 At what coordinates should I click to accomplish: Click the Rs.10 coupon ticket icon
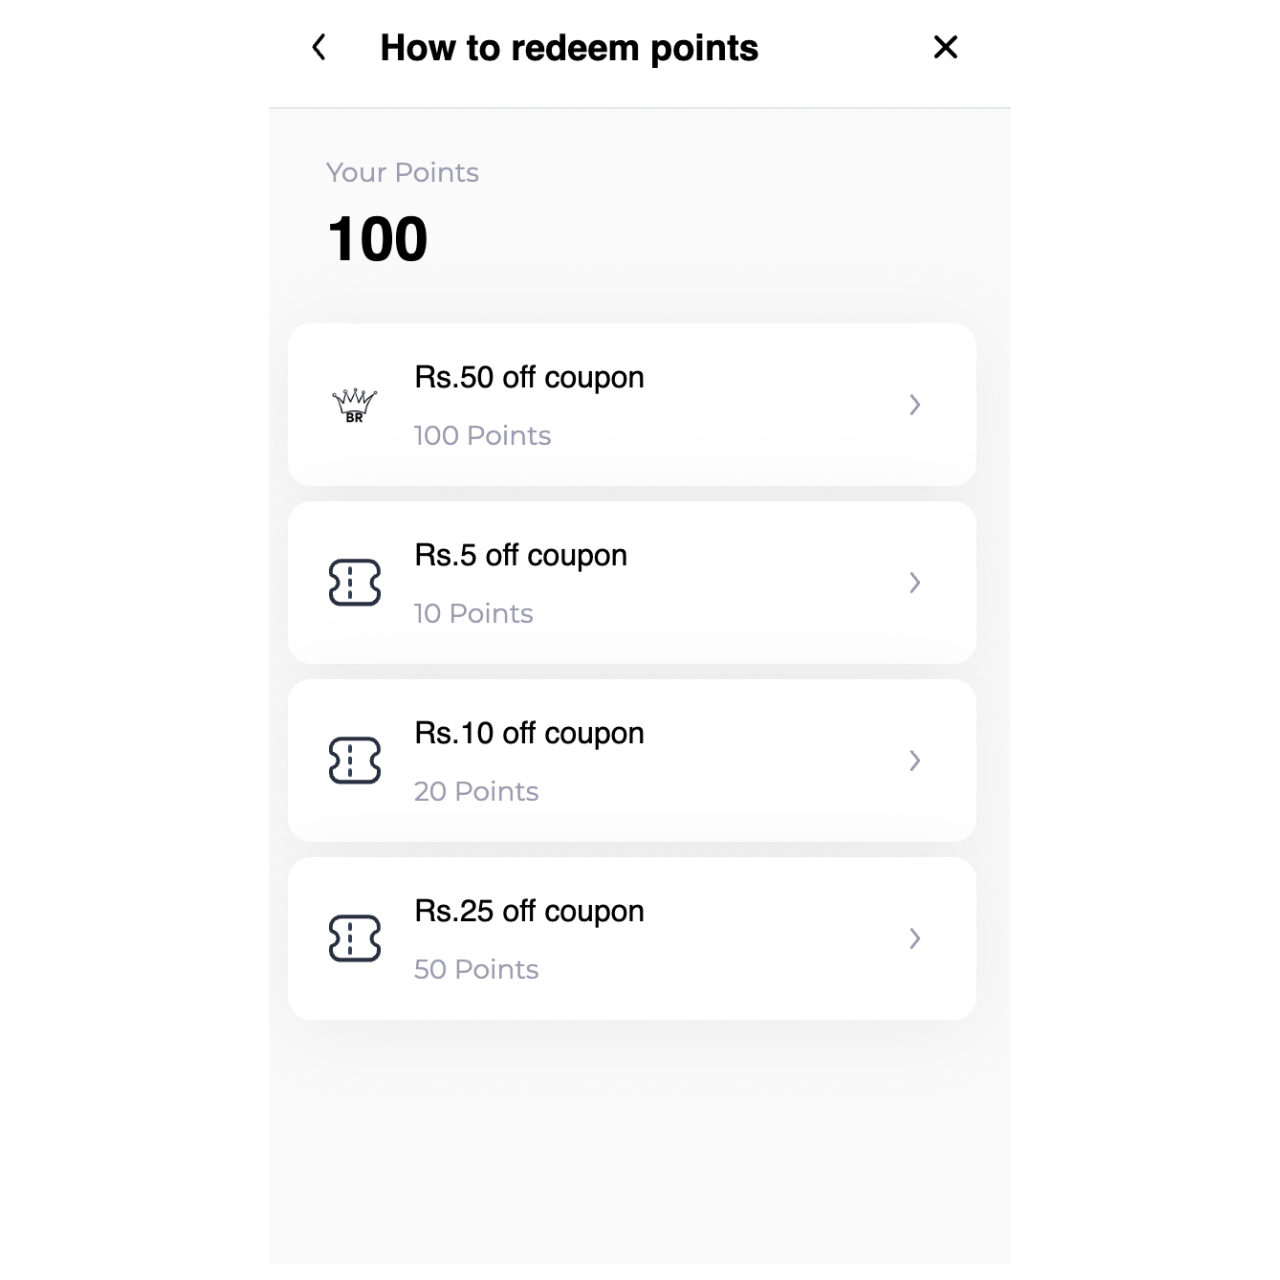355,761
